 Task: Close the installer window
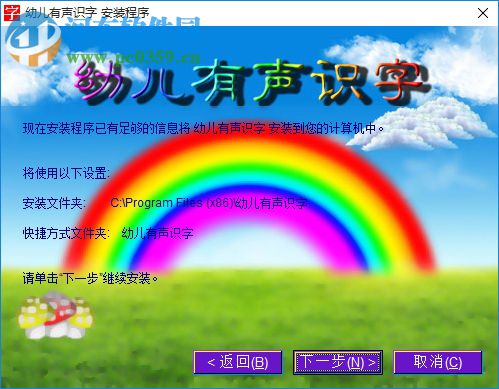click(x=483, y=13)
